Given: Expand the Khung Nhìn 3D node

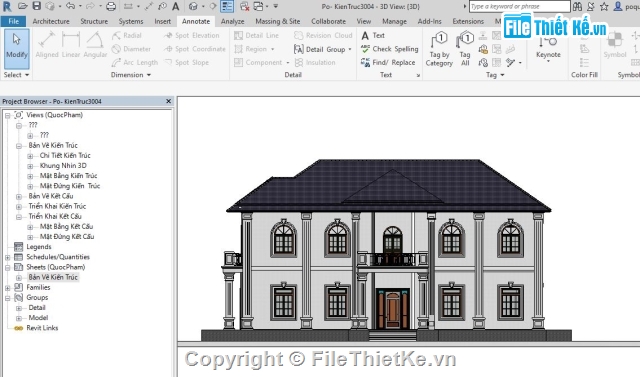Looking at the screenshot, I should pyautogui.click(x=30, y=166).
